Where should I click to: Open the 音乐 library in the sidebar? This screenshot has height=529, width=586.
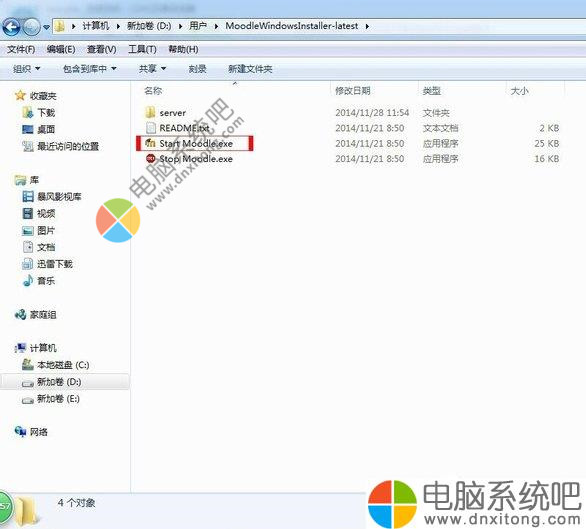(x=39, y=281)
